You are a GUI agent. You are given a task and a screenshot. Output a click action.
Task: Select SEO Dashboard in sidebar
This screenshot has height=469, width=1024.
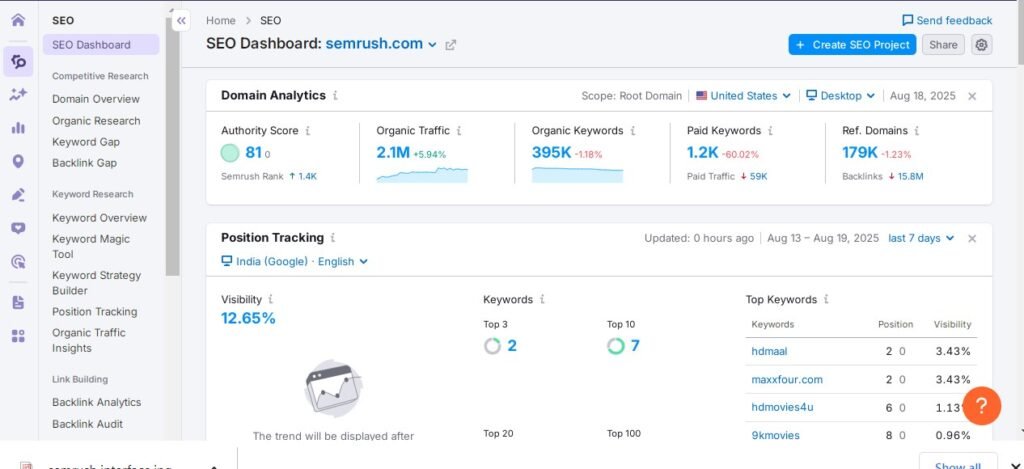tap(101, 44)
